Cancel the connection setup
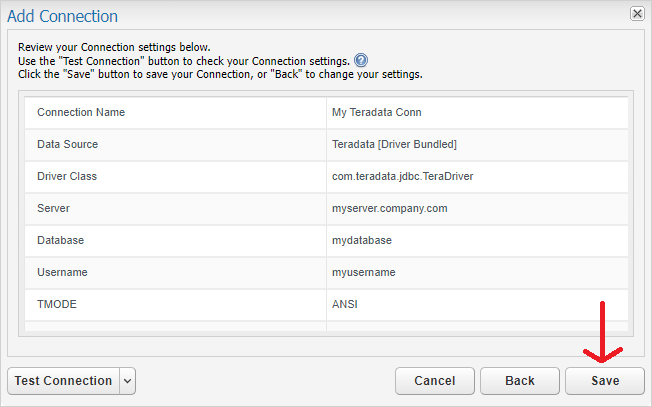Viewport: 652px width, 407px height. 435,381
